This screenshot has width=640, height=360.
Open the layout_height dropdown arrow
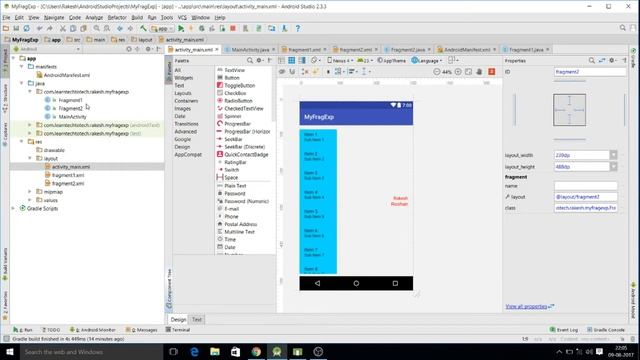coord(613,167)
